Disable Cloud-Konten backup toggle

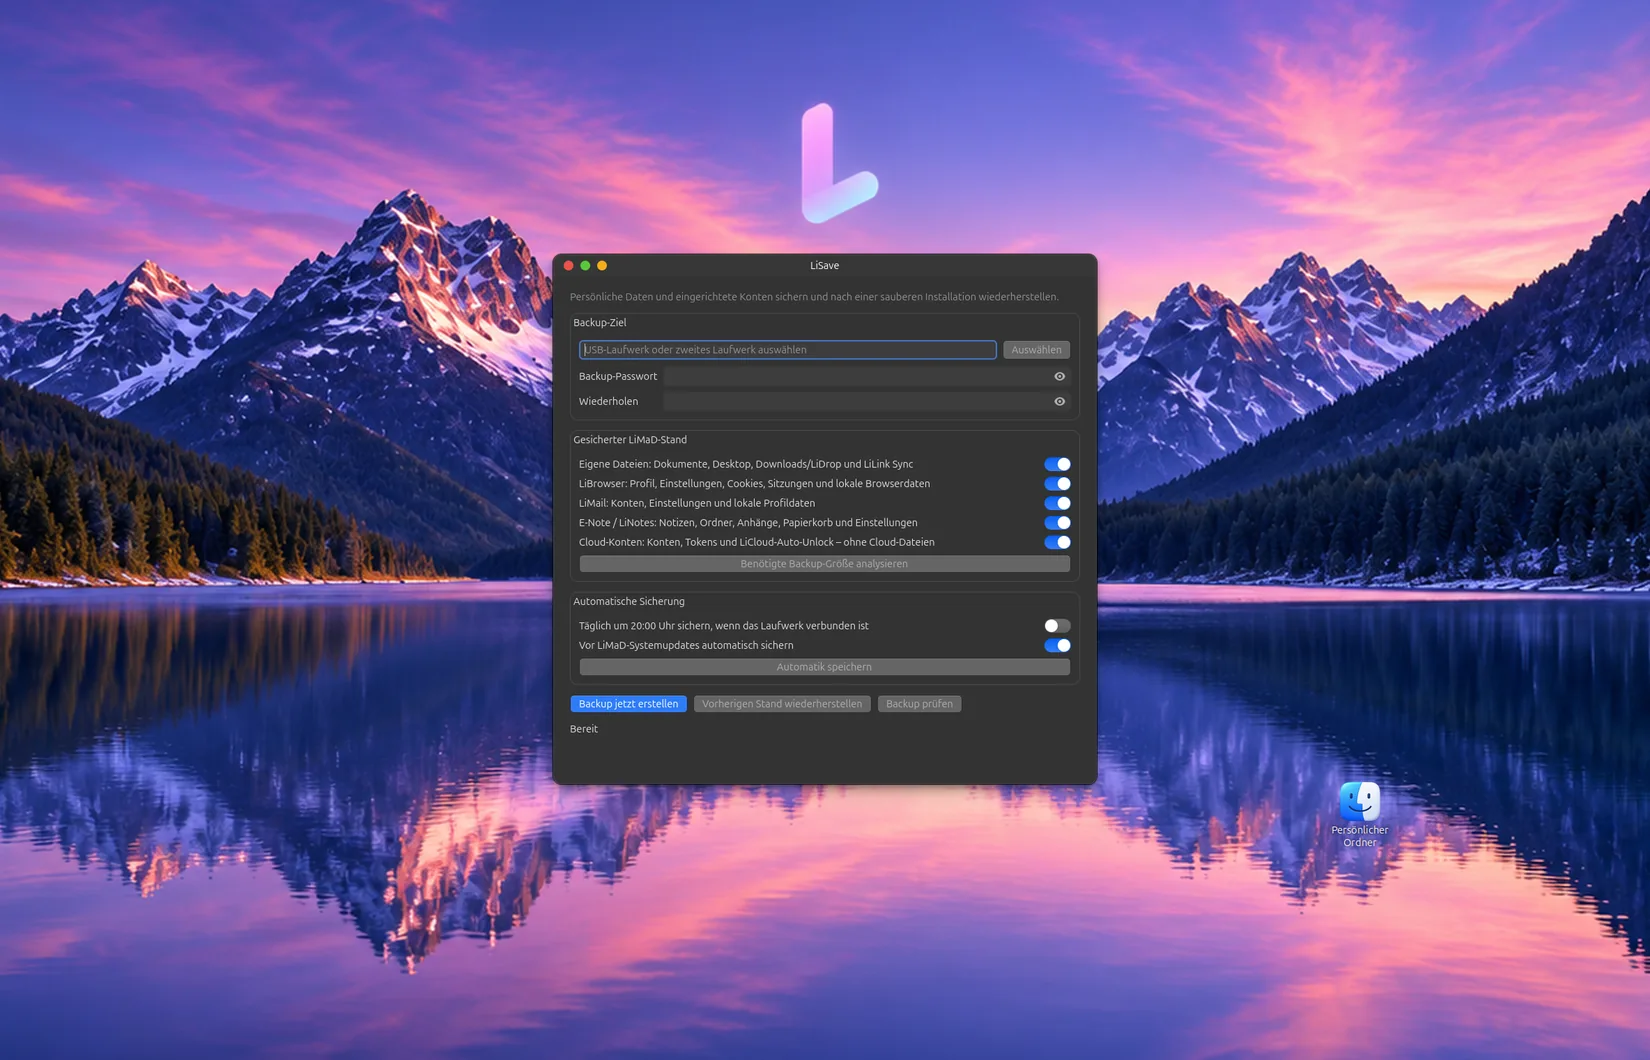[x=1057, y=542]
